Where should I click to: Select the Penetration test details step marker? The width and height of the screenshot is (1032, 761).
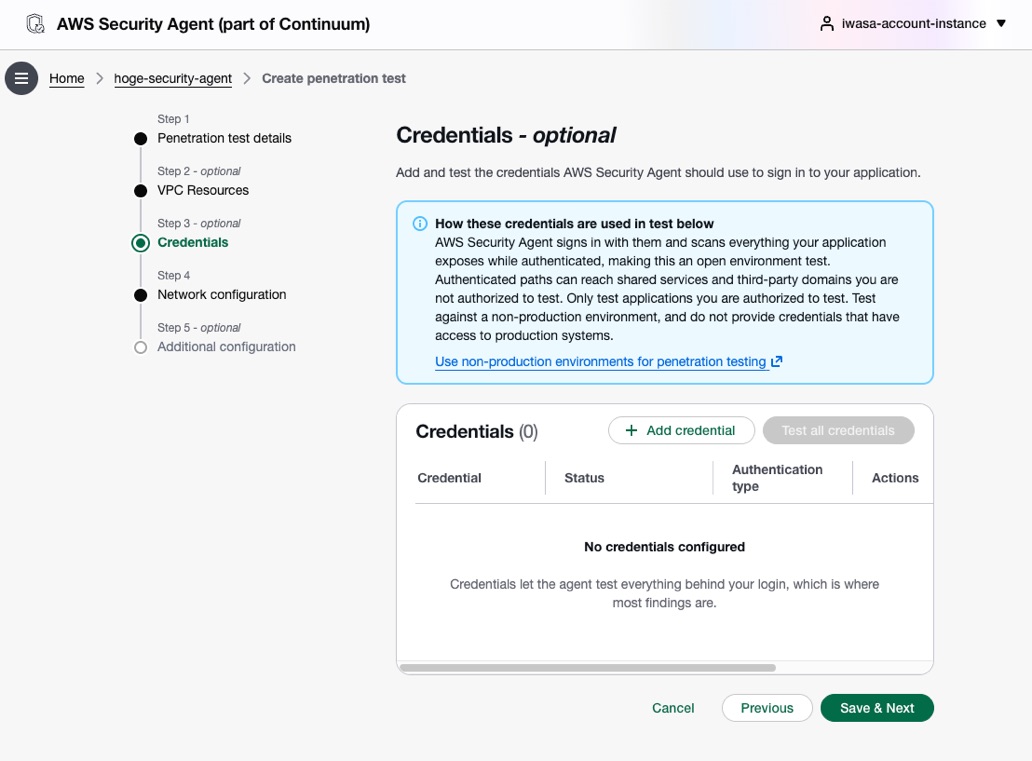[140, 139]
